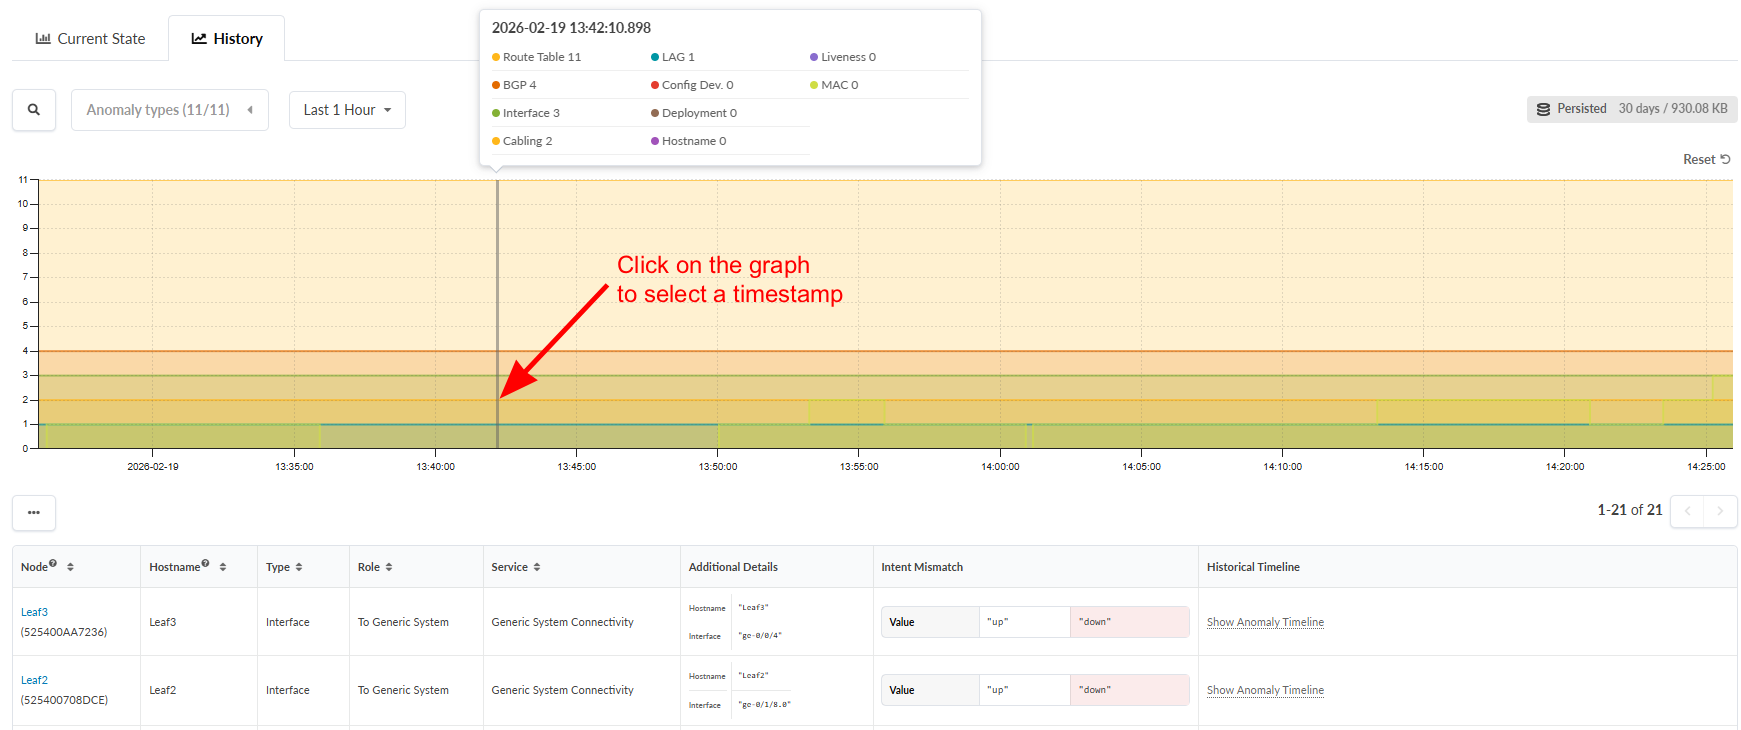The width and height of the screenshot is (1741, 730).
Task: Sort table by the Role column arrows
Action: [389, 567]
